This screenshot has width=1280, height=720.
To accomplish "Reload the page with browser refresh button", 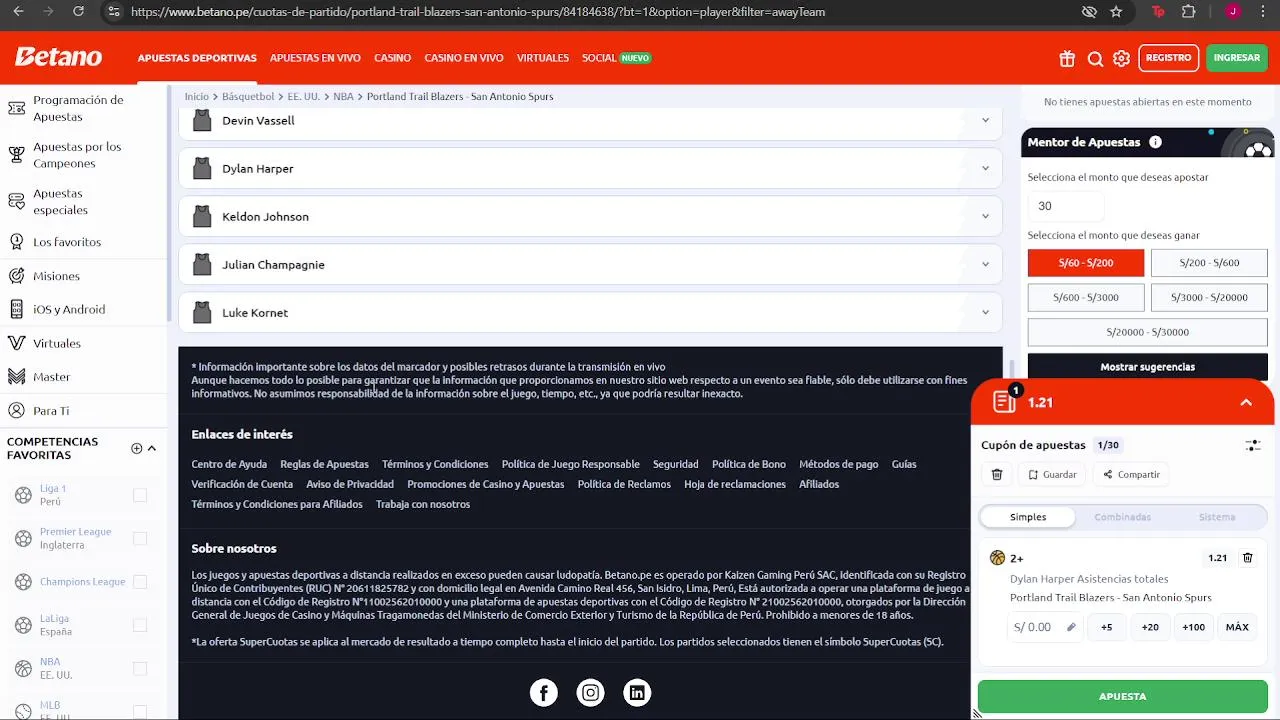I will click(x=79, y=12).
